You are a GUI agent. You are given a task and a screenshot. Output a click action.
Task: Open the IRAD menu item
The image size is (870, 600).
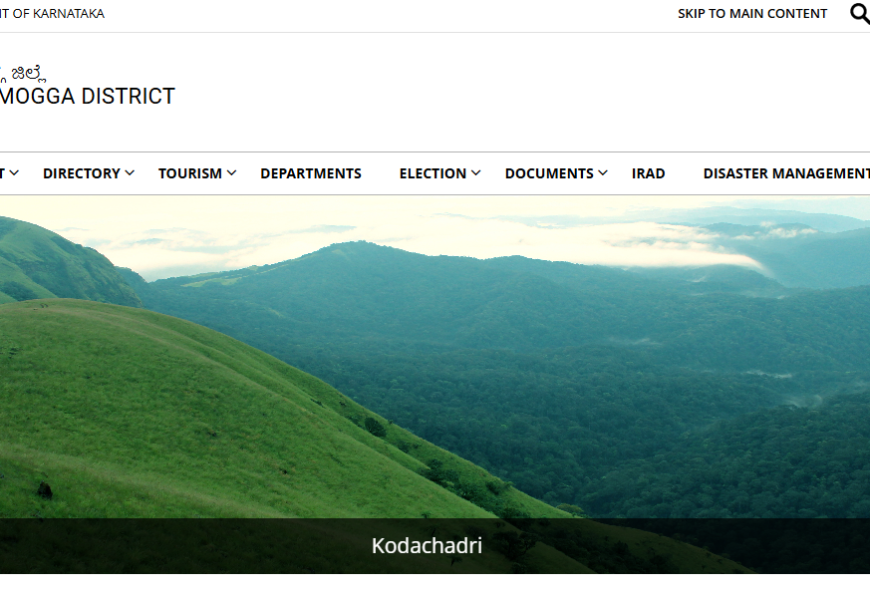(x=648, y=173)
